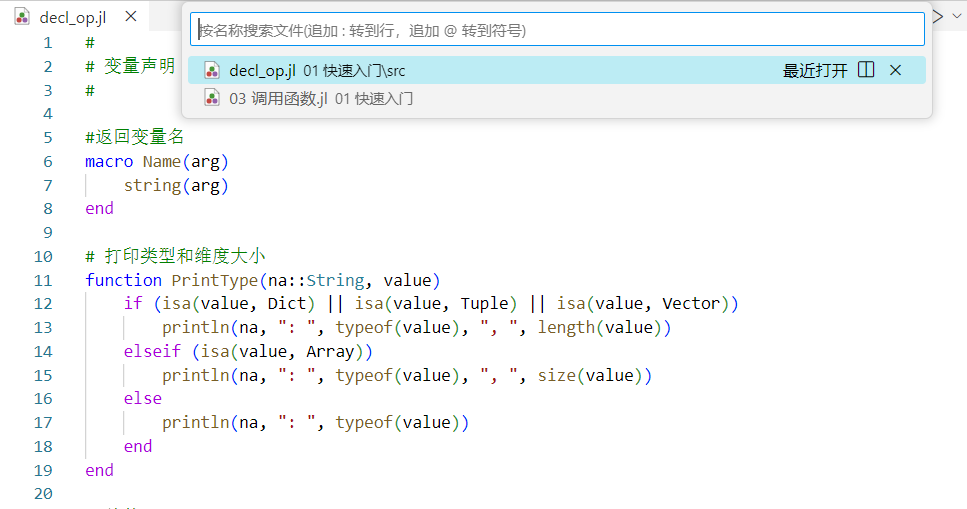The width and height of the screenshot is (967, 509).
Task: Click the elseif keyword on line 14
Action: click(x=153, y=351)
